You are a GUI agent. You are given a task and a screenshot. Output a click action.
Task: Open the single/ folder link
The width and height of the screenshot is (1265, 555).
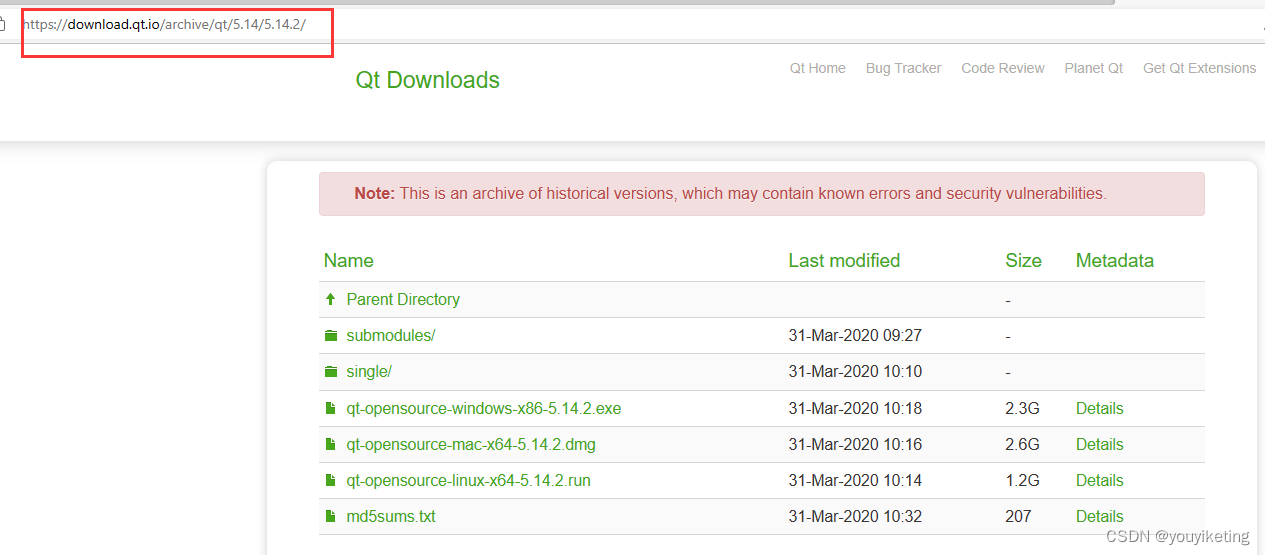click(x=369, y=372)
